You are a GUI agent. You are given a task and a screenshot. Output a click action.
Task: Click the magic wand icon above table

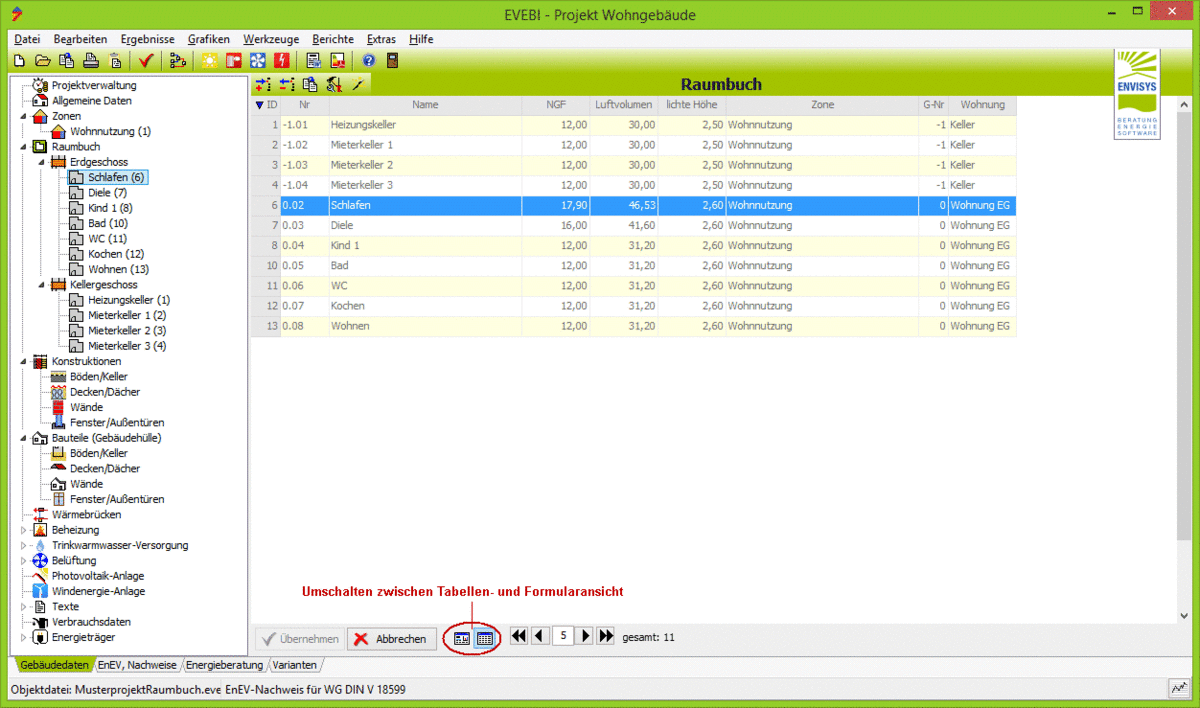[357, 85]
